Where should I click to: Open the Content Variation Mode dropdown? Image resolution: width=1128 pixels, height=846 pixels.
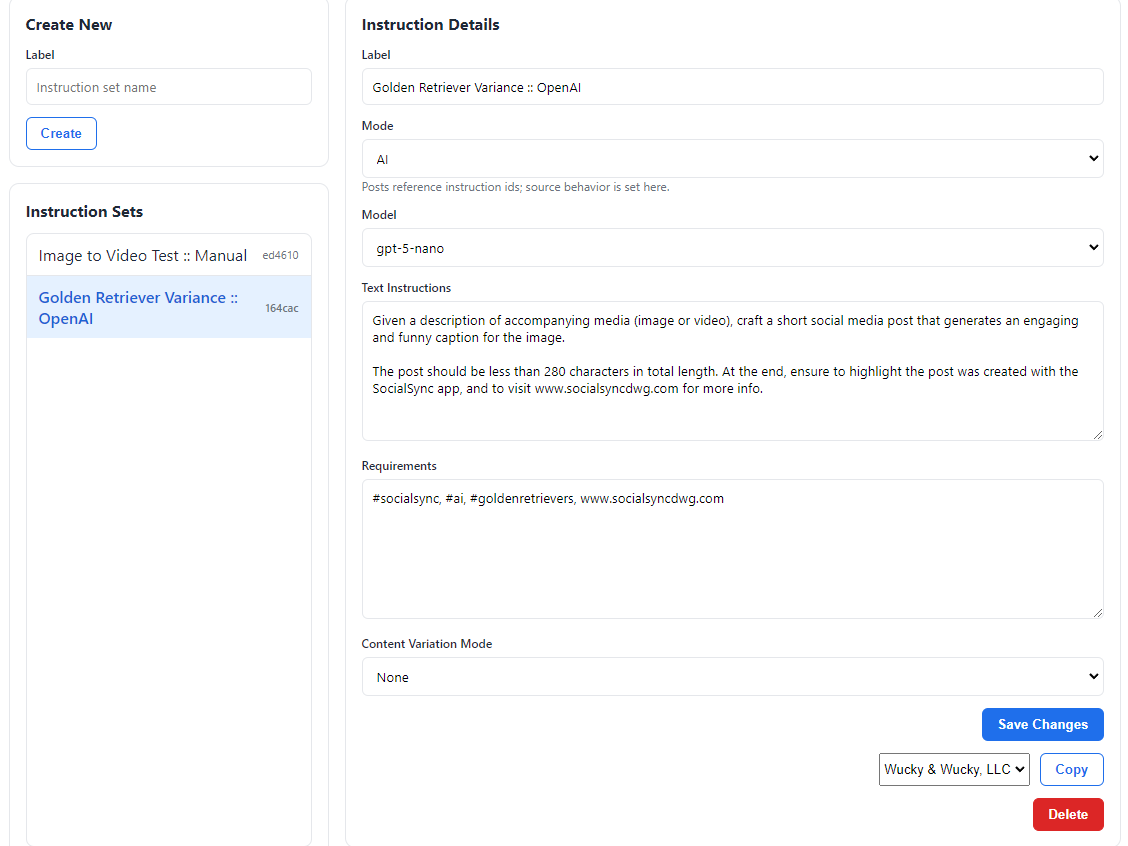pos(732,677)
